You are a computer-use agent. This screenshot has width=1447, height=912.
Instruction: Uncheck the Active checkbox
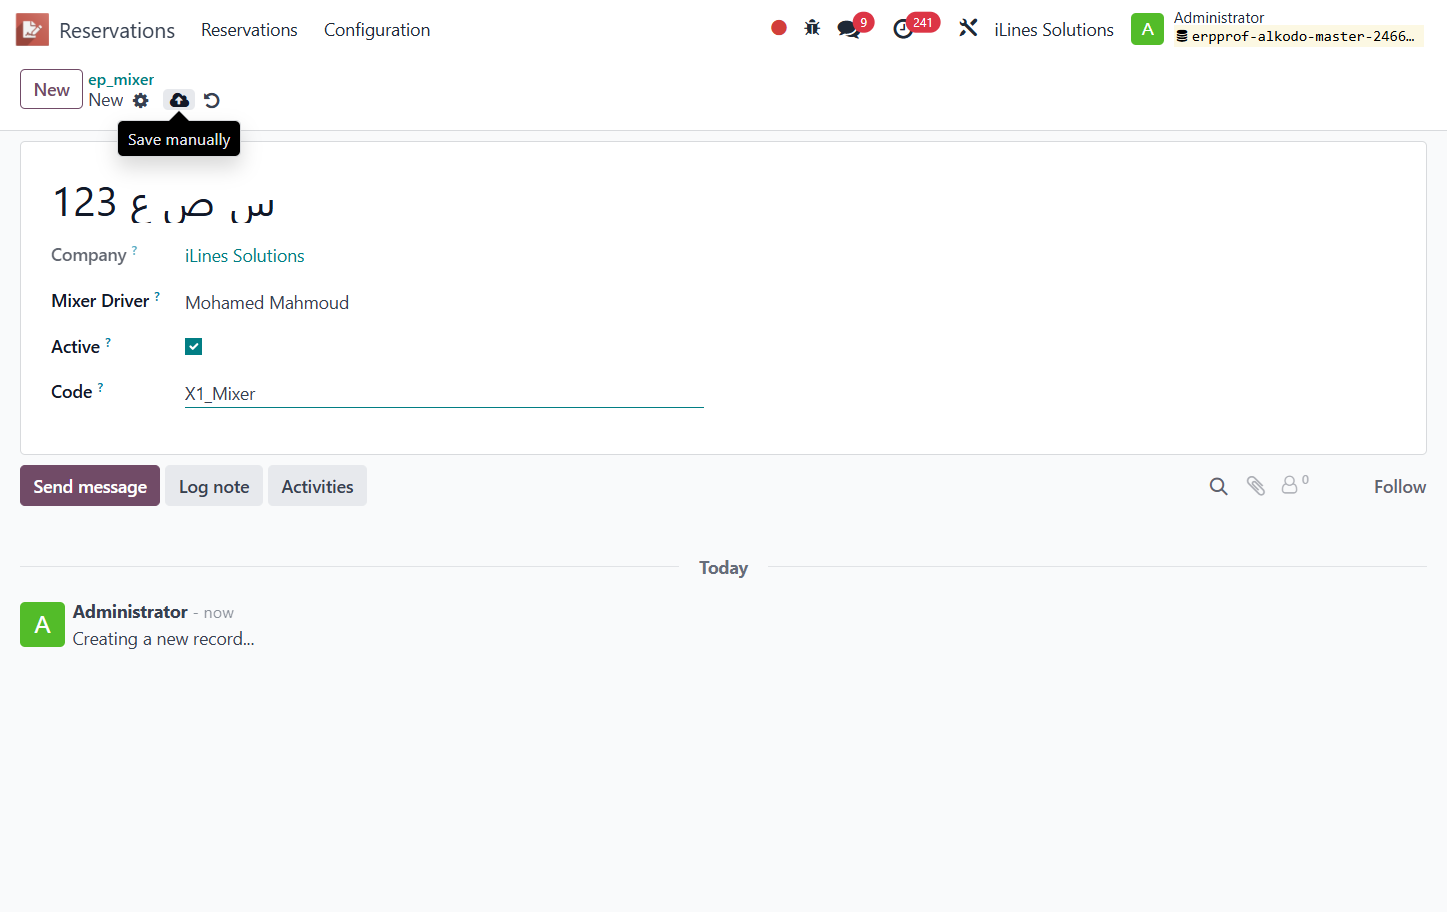click(x=194, y=347)
